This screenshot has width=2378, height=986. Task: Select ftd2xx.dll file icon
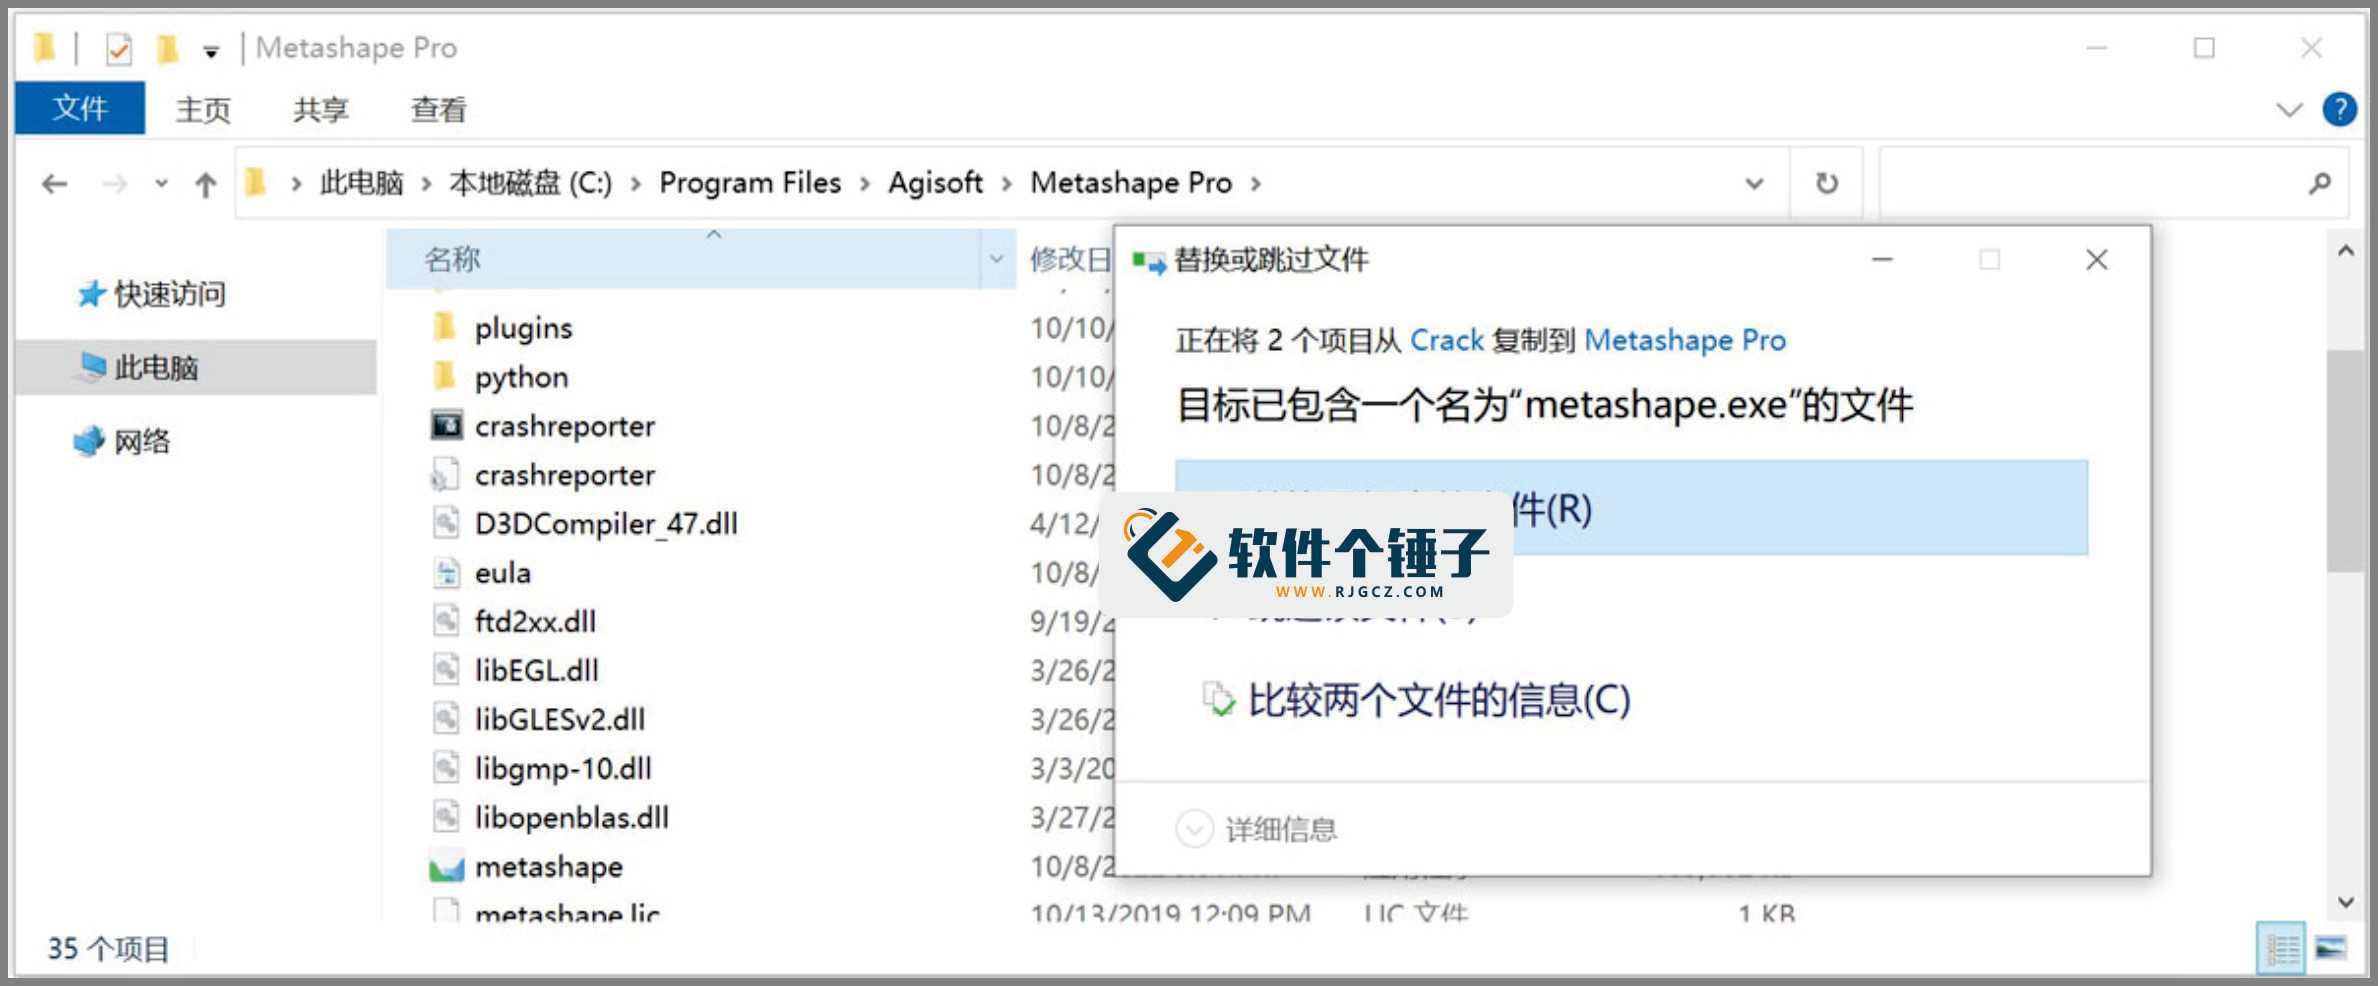pyautogui.click(x=445, y=621)
